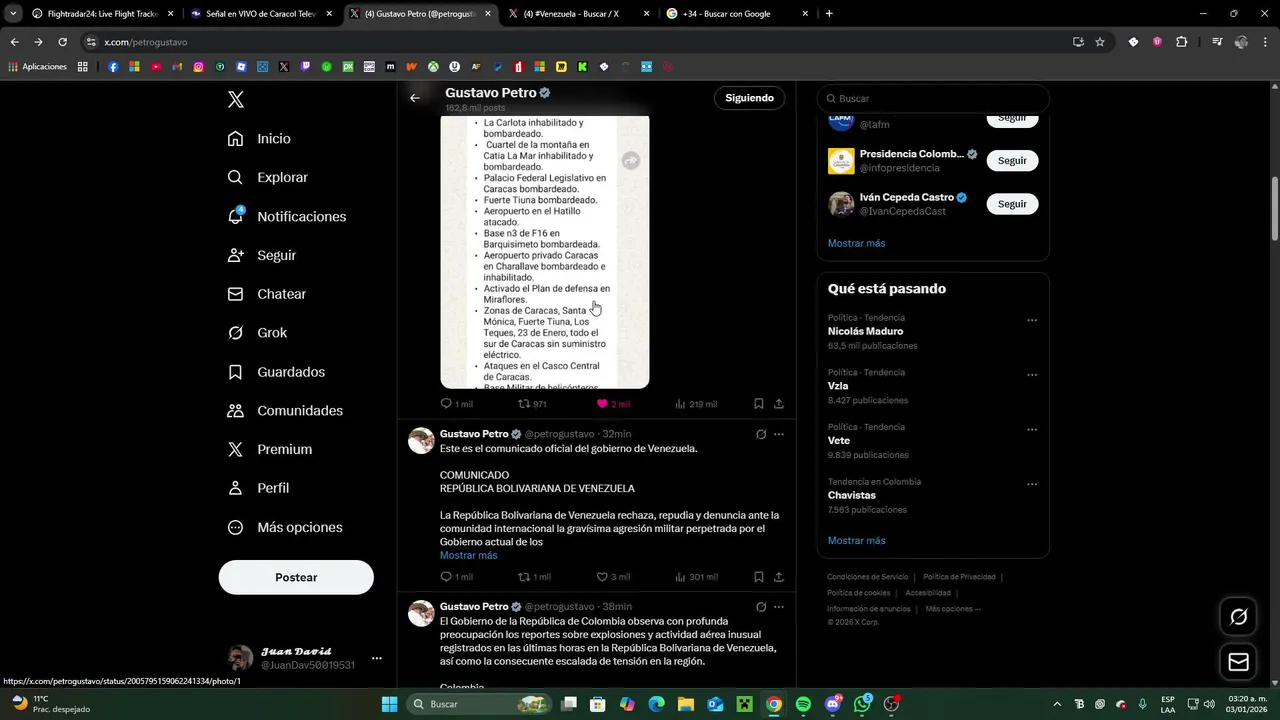View stats of post with 219 mil views
Viewport: 1280px width, 720px height.
coord(696,404)
